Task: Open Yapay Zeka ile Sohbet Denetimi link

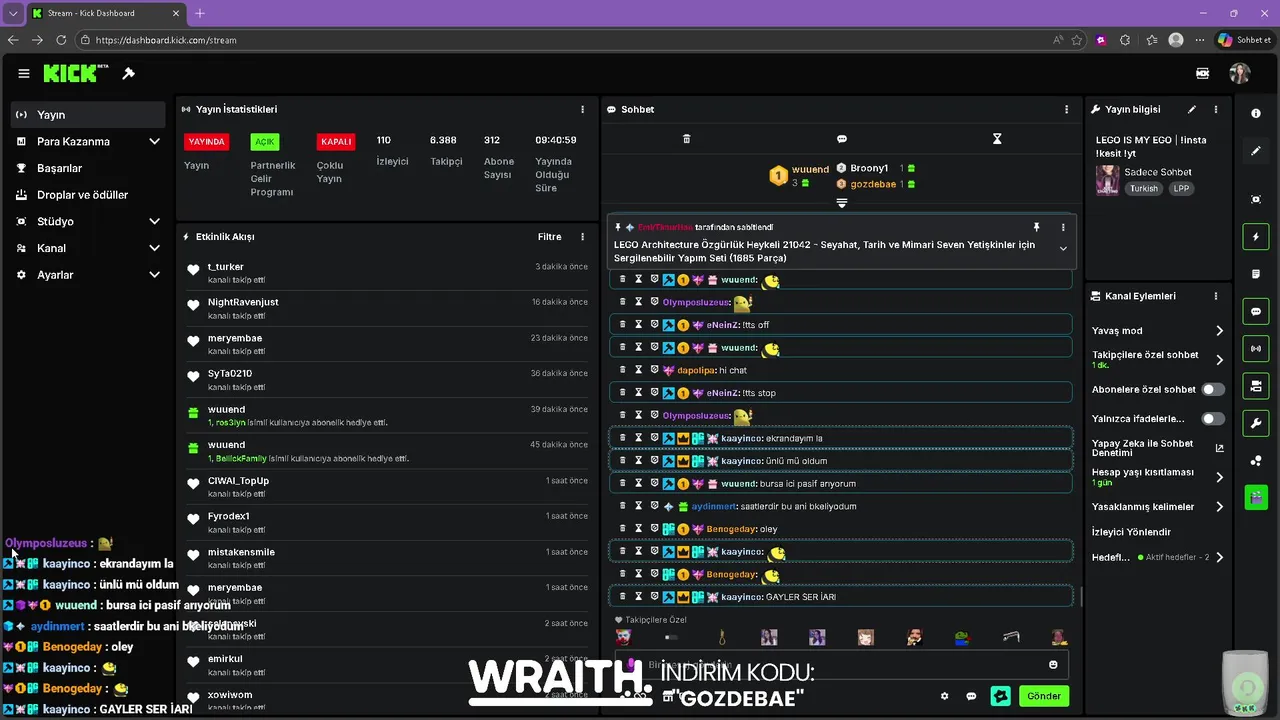Action: pyautogui.click(x=1219, y=448)
